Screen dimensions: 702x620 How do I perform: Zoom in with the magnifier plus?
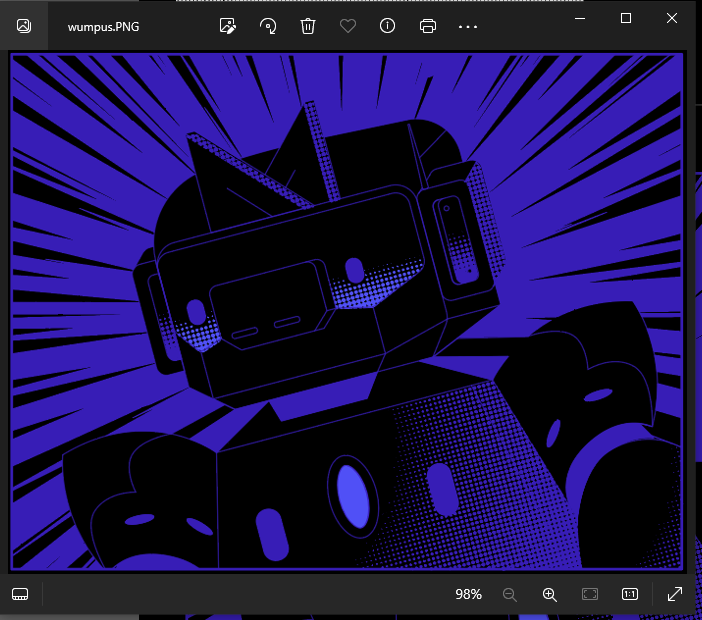[549, 594]
